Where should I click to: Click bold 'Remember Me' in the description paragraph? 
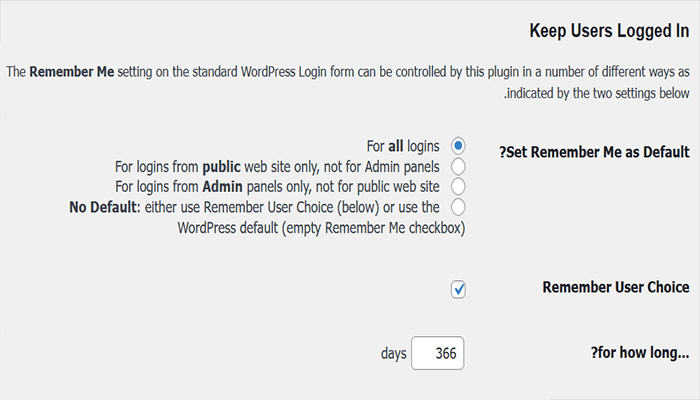tap(70, 73)
